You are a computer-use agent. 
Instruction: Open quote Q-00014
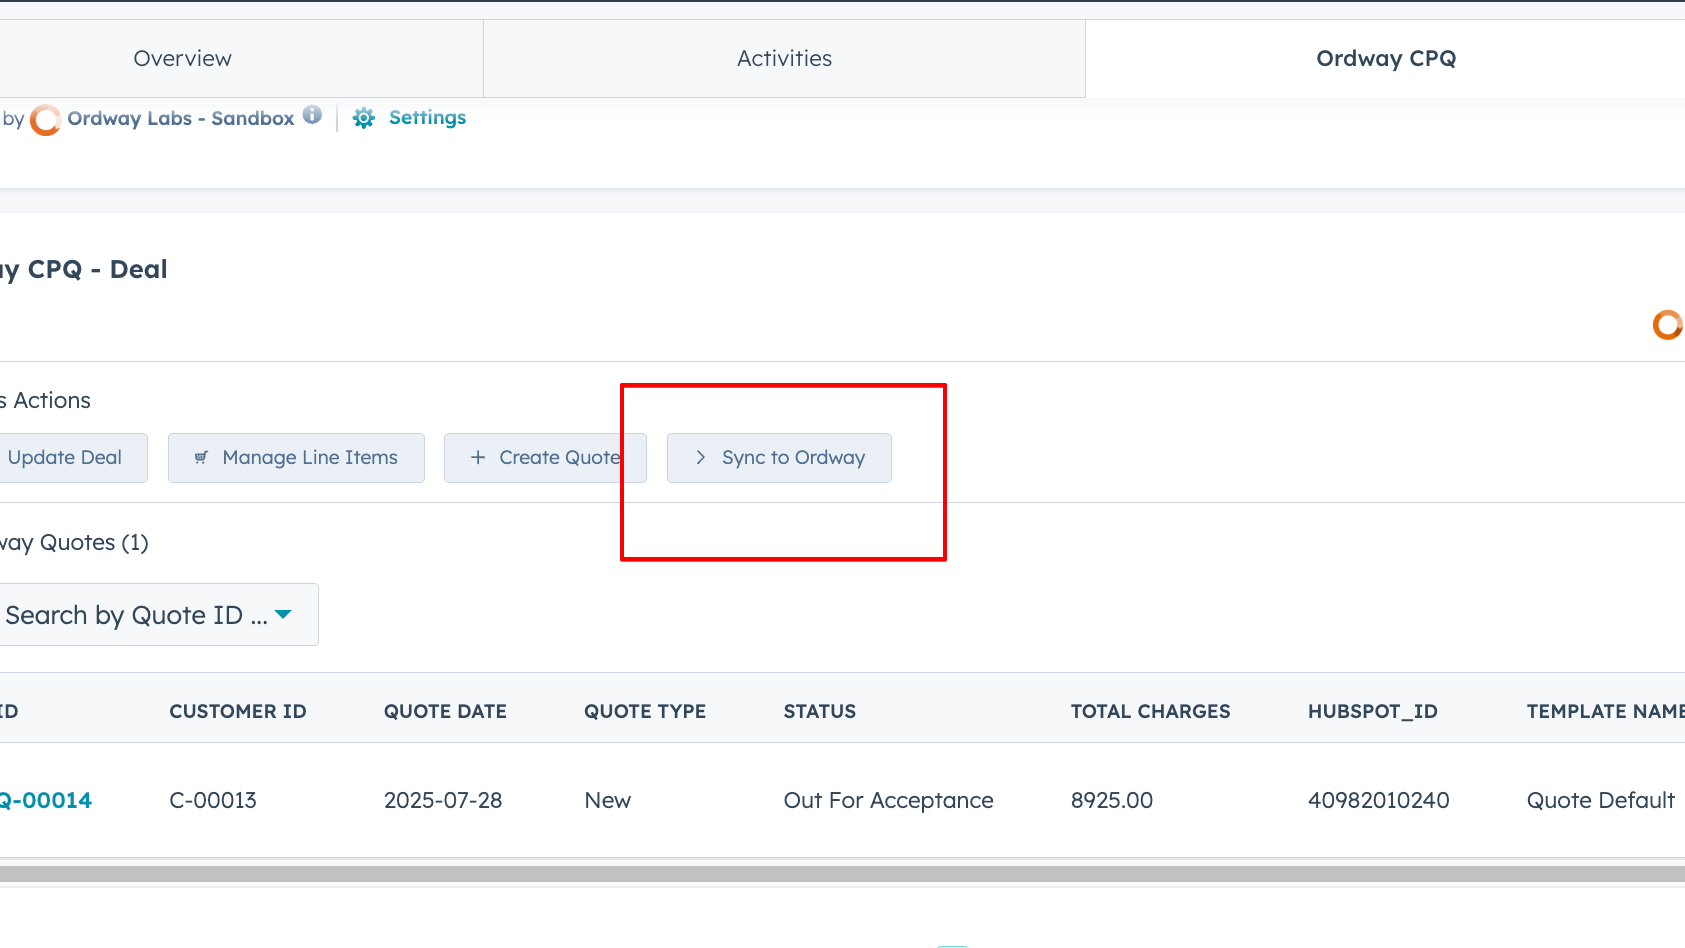pyautogui.click(x=46, y=800)
